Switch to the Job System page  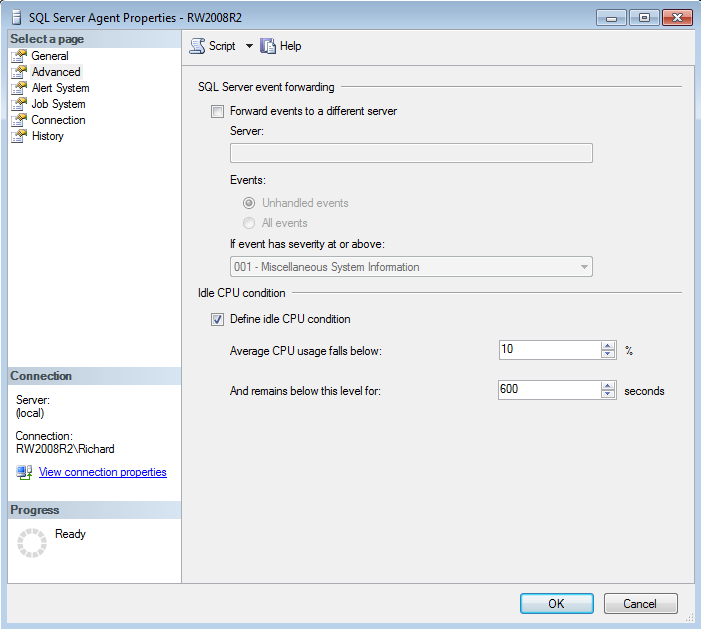58,104
